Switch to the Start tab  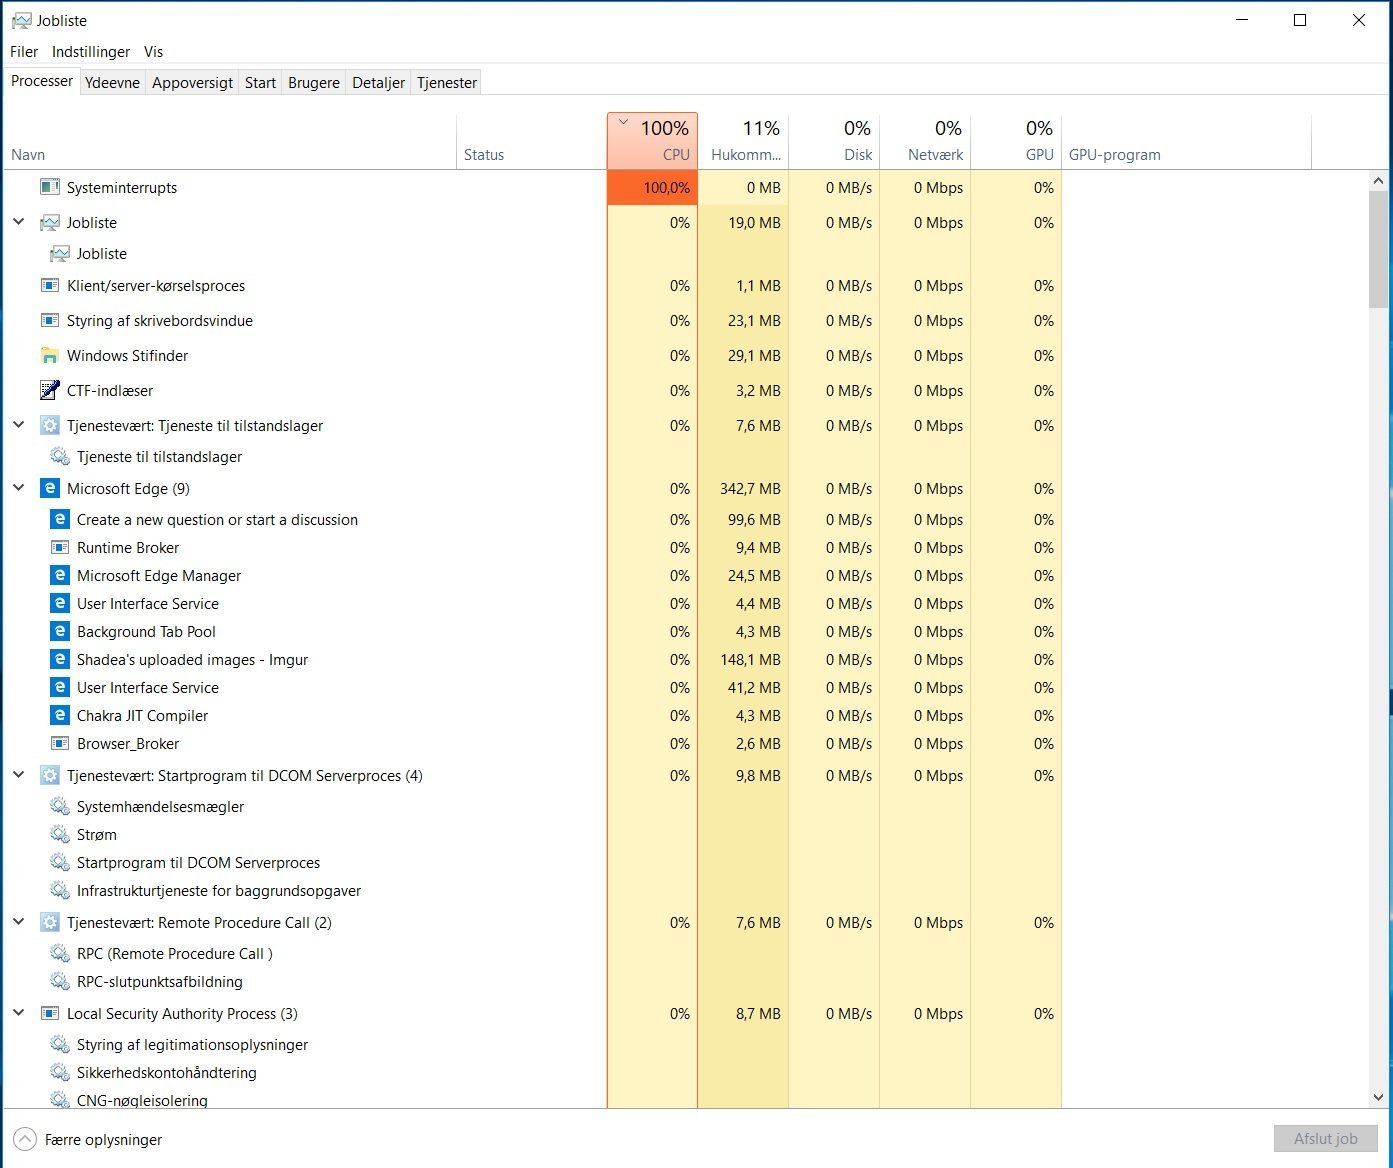tap(260, 82)
